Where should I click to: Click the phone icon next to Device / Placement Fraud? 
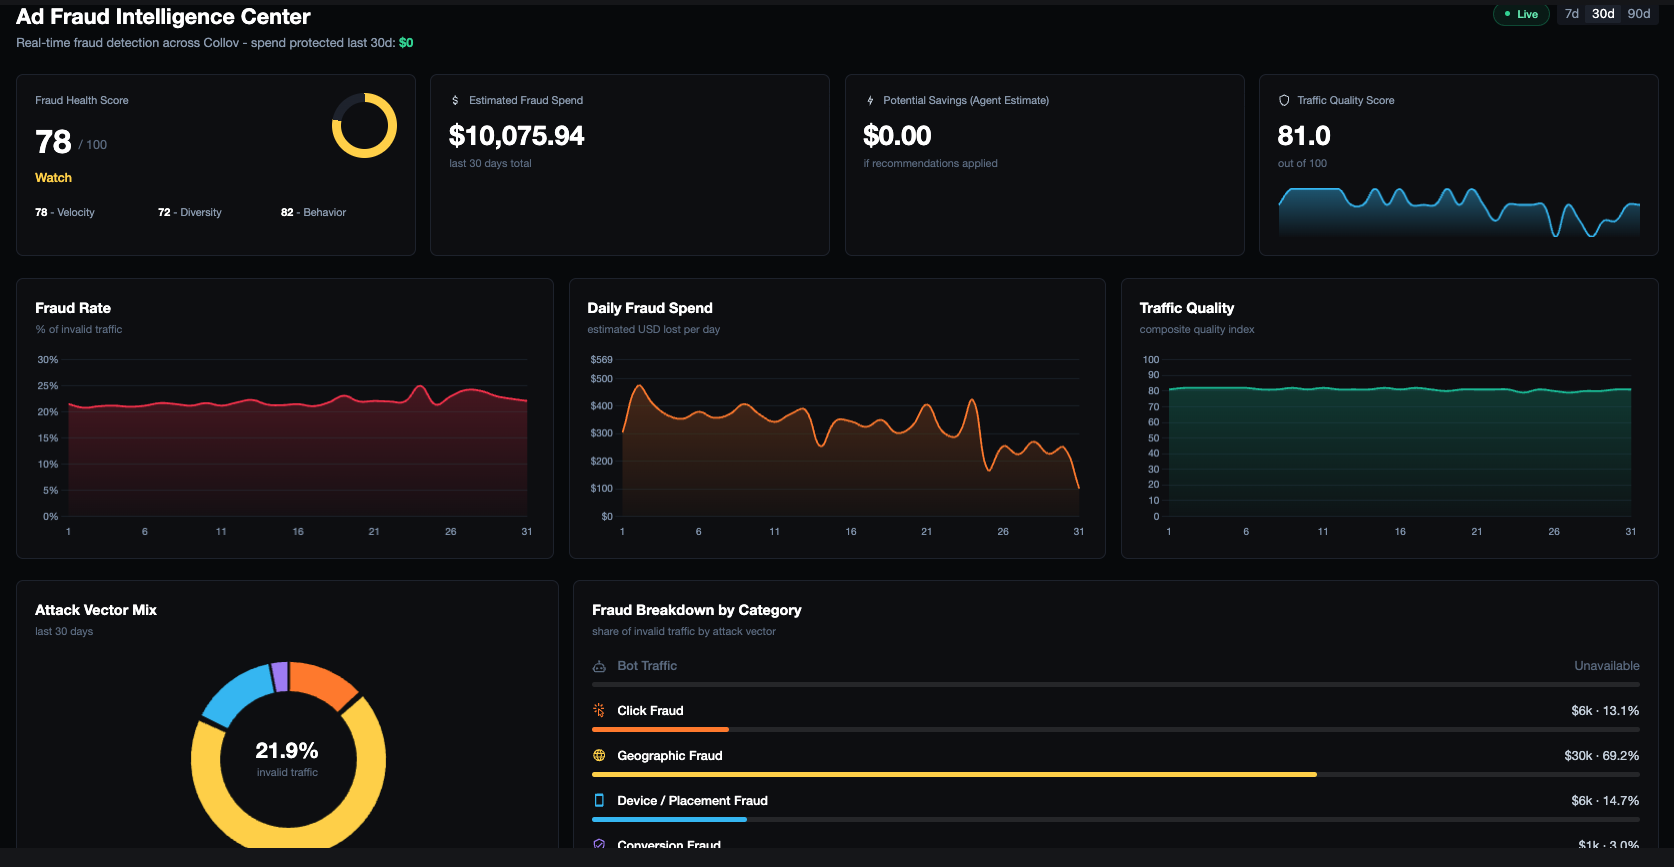coord(599,800)
